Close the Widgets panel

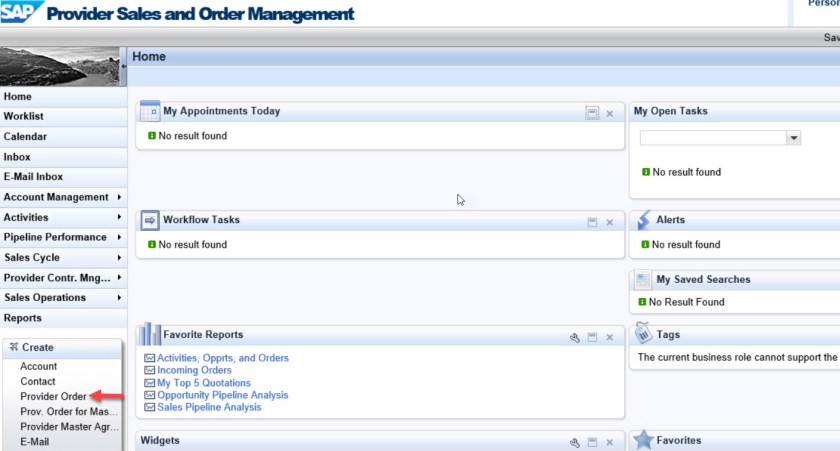click(610, 442)
